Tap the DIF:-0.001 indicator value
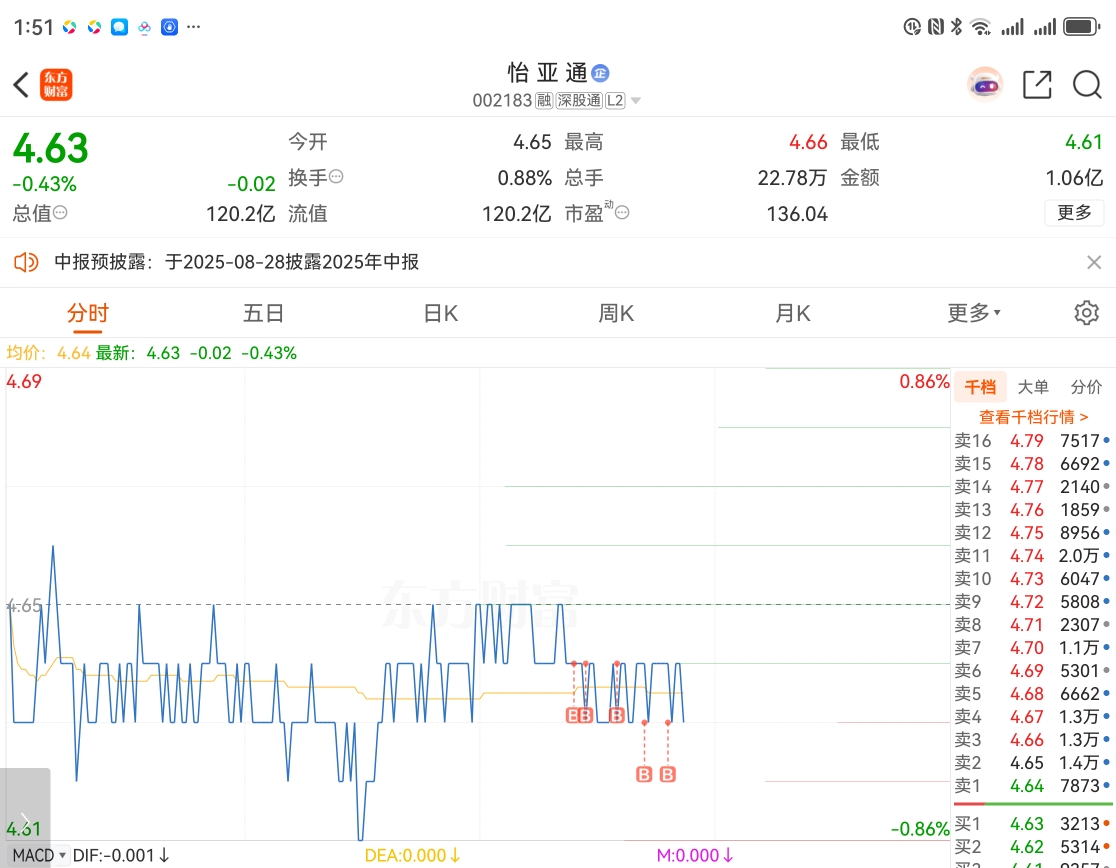 tap(121, 855)
